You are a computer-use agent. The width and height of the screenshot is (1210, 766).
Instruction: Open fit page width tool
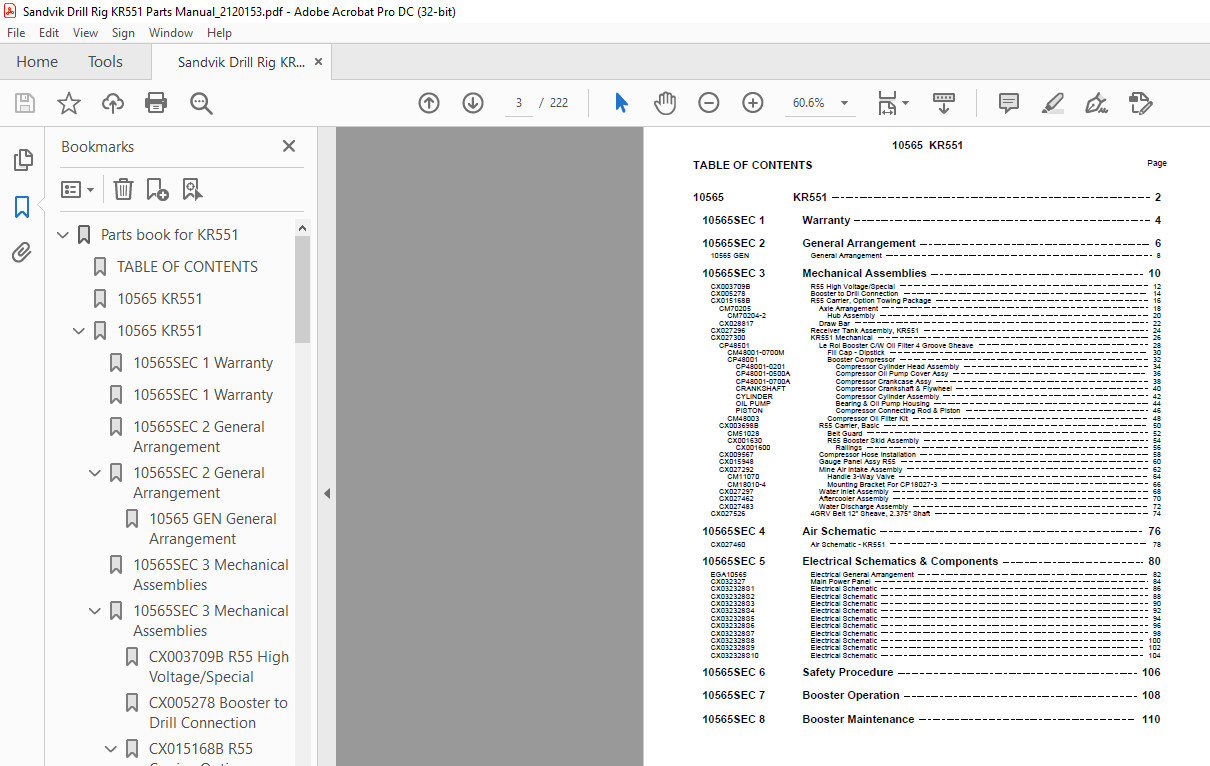point(893,103)
